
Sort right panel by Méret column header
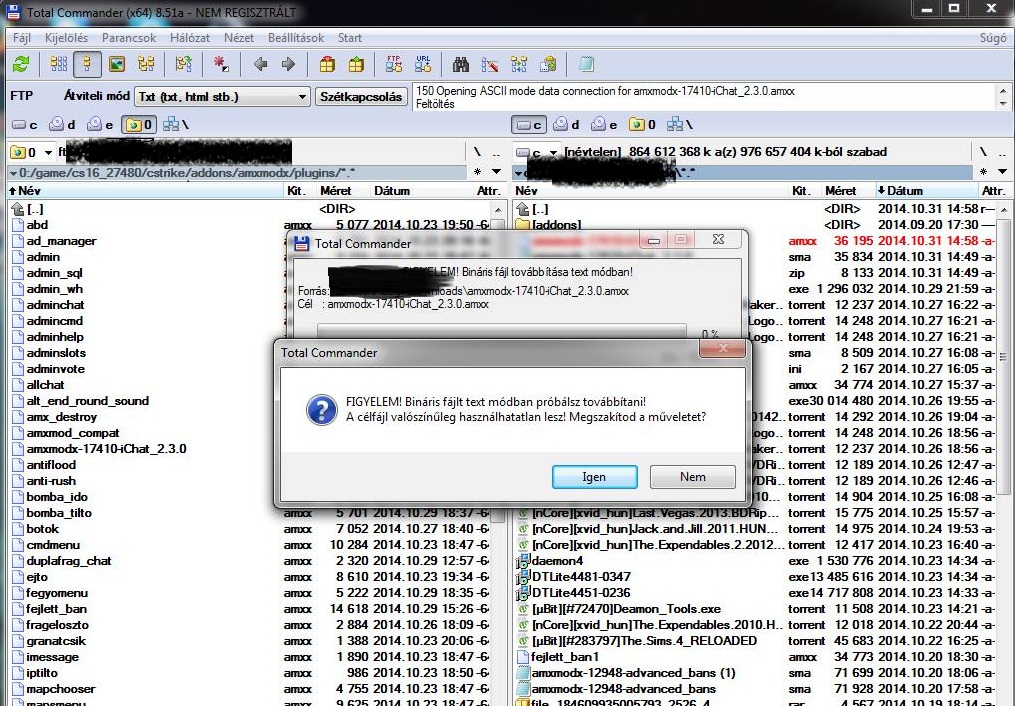[849, 191]
